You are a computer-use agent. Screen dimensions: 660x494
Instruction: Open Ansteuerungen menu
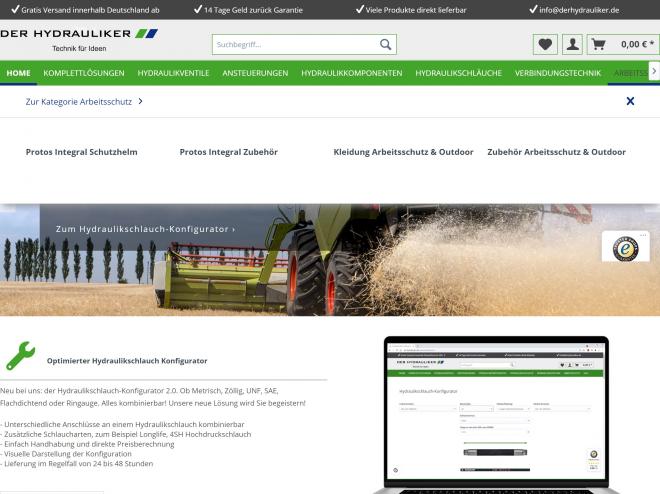[255, 73]
